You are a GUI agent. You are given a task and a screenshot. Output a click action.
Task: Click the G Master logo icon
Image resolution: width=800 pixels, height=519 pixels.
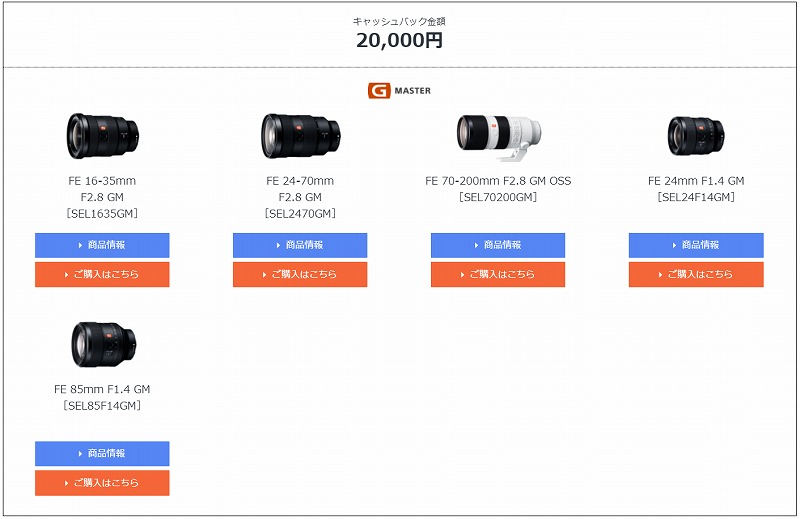coord(379,91)
